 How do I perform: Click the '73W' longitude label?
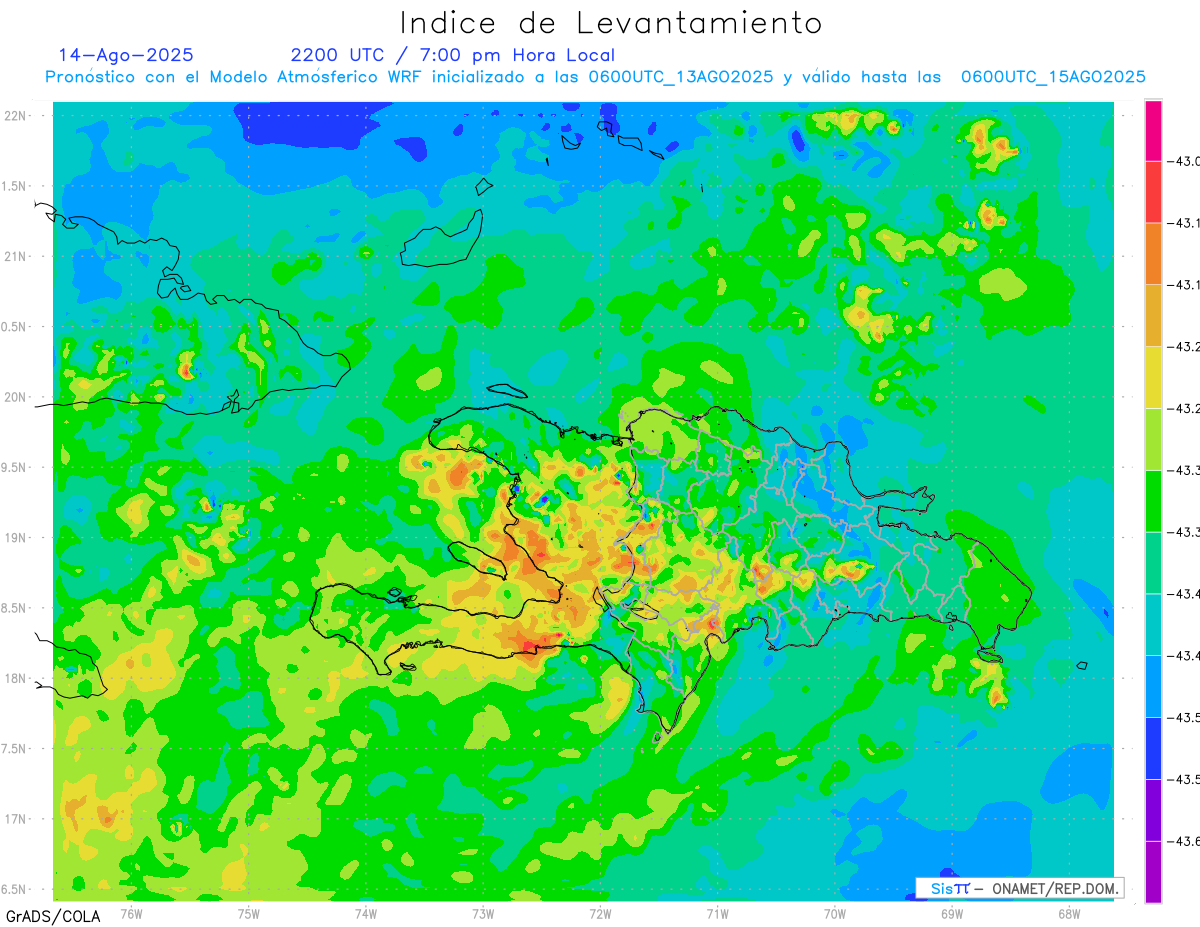483,913
